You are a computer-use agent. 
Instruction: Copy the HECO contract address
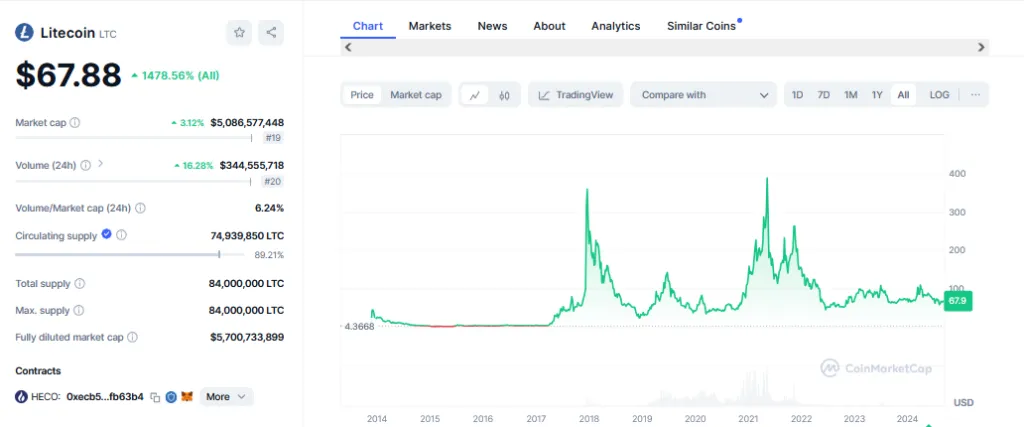[x=155, y=397]
